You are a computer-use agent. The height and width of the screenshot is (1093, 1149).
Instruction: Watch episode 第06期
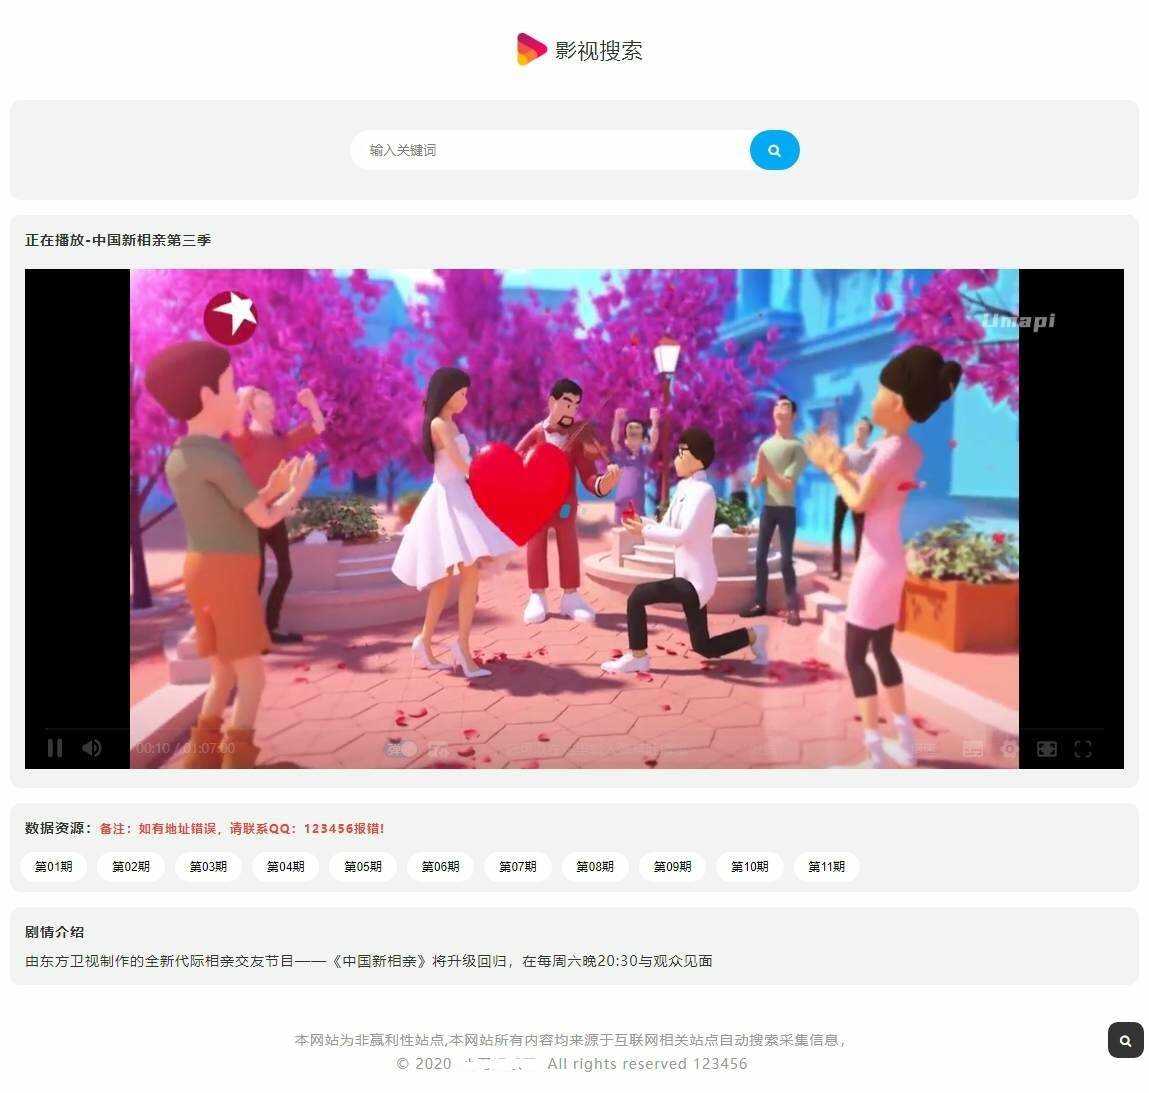coord(440,866)
